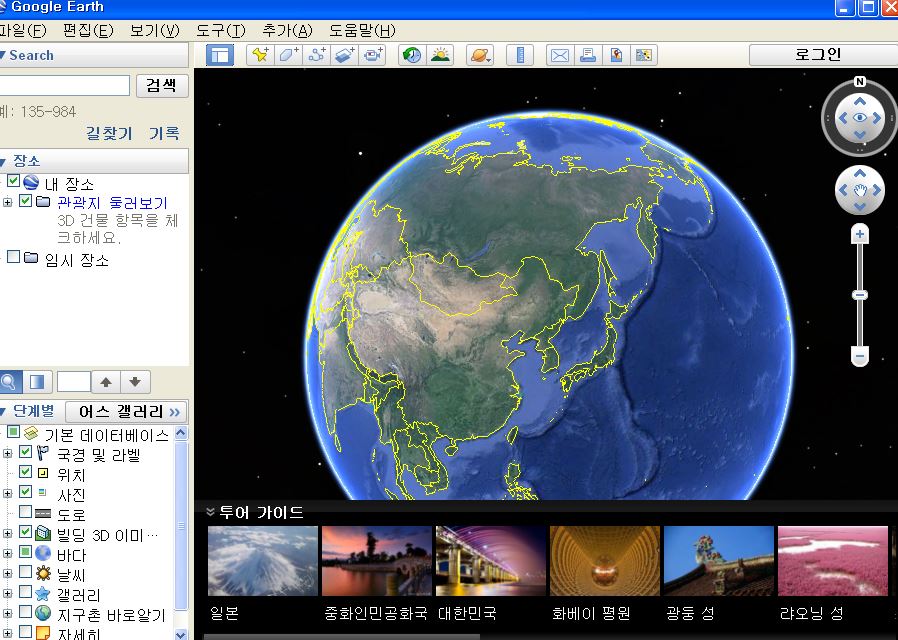Click the panel view toggle icon next to the magnifier
Viewport: 898px width, 640px height.
point(38,382)
